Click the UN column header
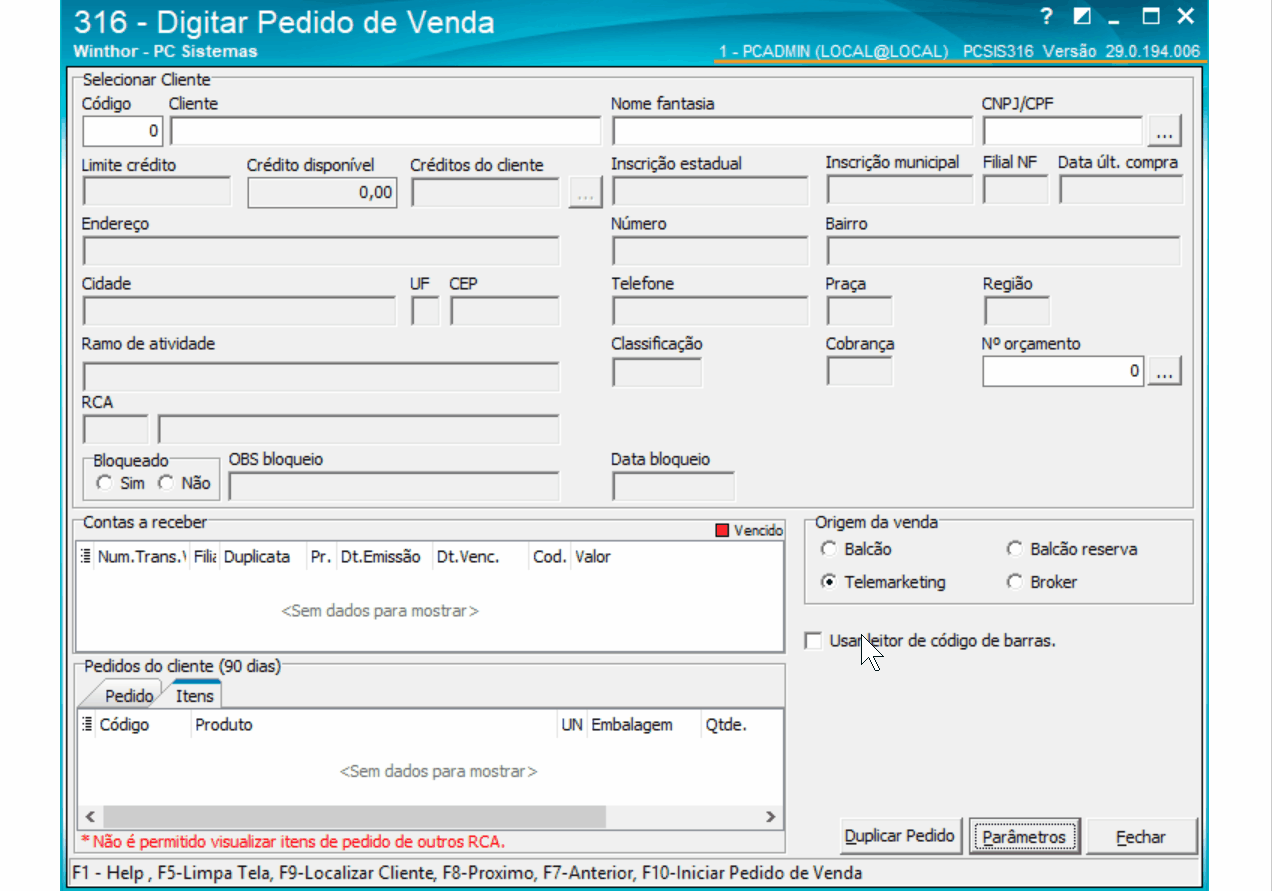This screenshot has width=1272, height=891. 572,725
